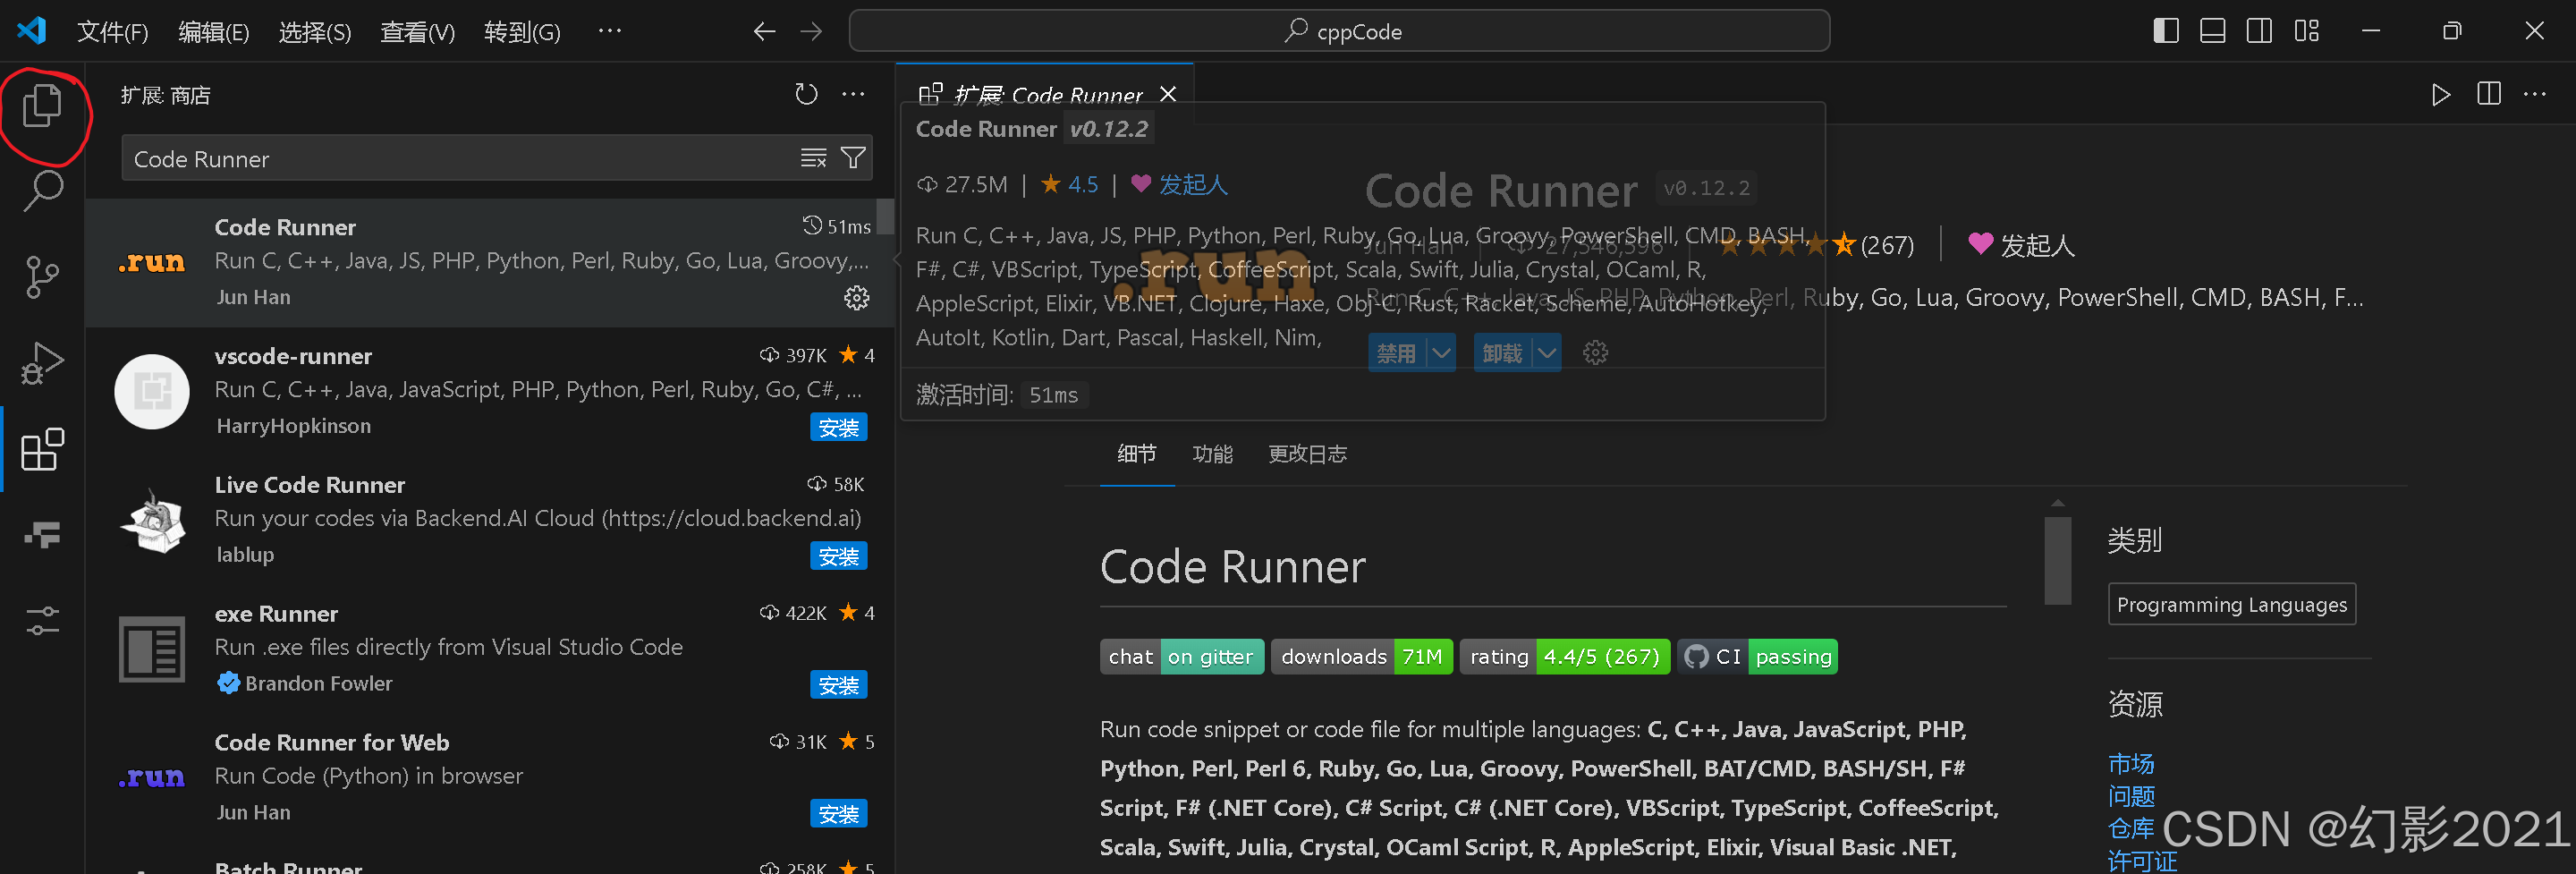Open manage gear for Code Runner list item

point(857,298)
